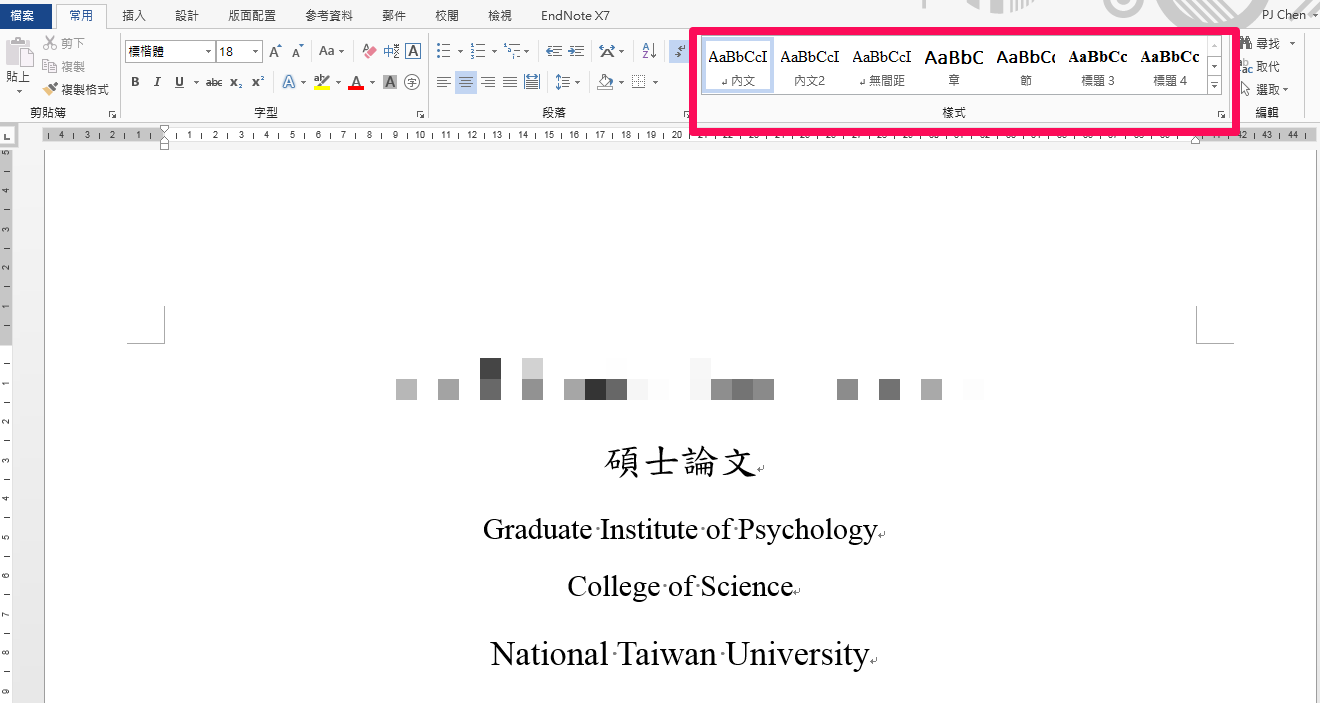Click the Borders icon
The image size is (1320, 703).
[639, 82]
